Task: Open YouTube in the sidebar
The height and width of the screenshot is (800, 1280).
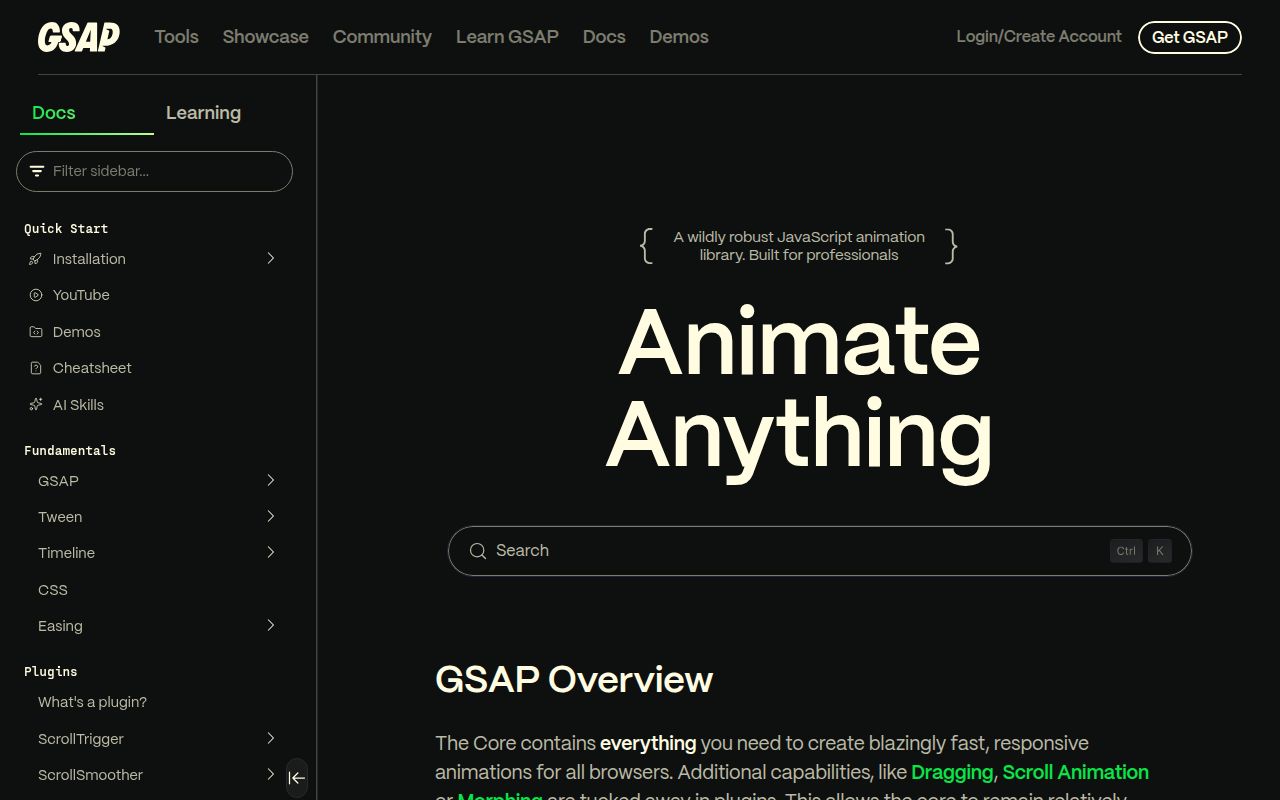Action: [81, 295]
